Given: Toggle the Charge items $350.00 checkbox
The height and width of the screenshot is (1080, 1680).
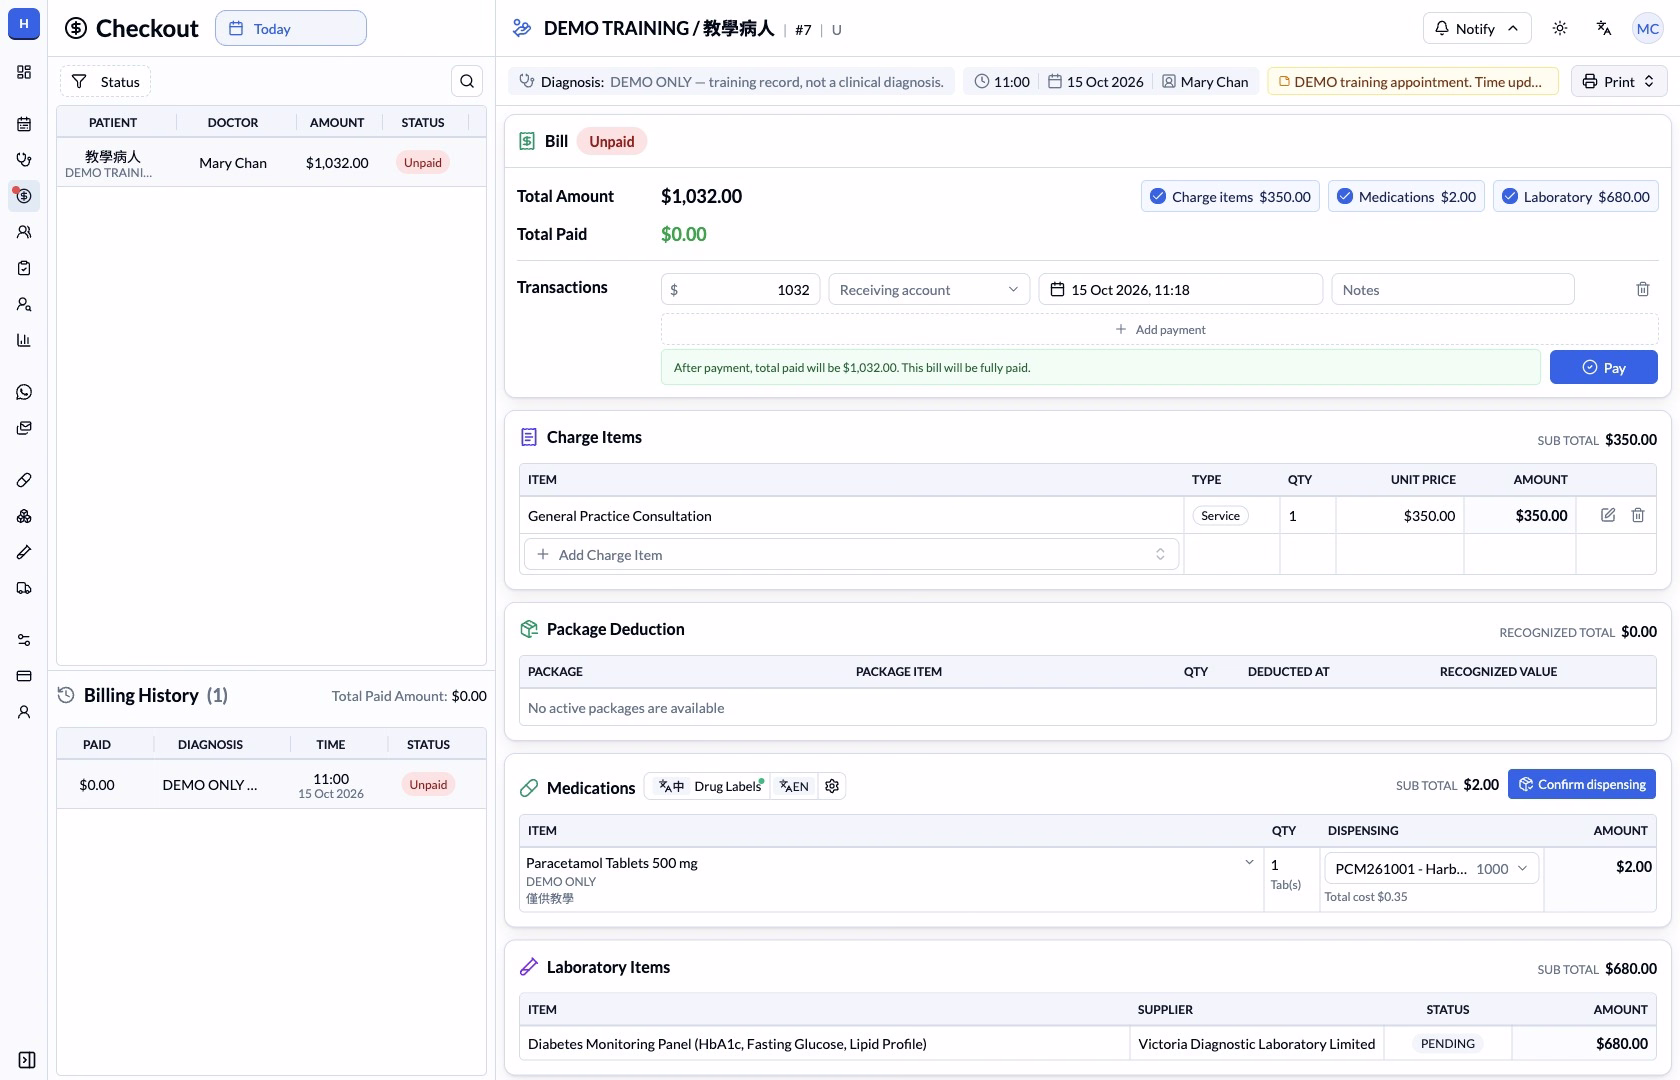Looking at the screenshot, I should coord(1231,196).
